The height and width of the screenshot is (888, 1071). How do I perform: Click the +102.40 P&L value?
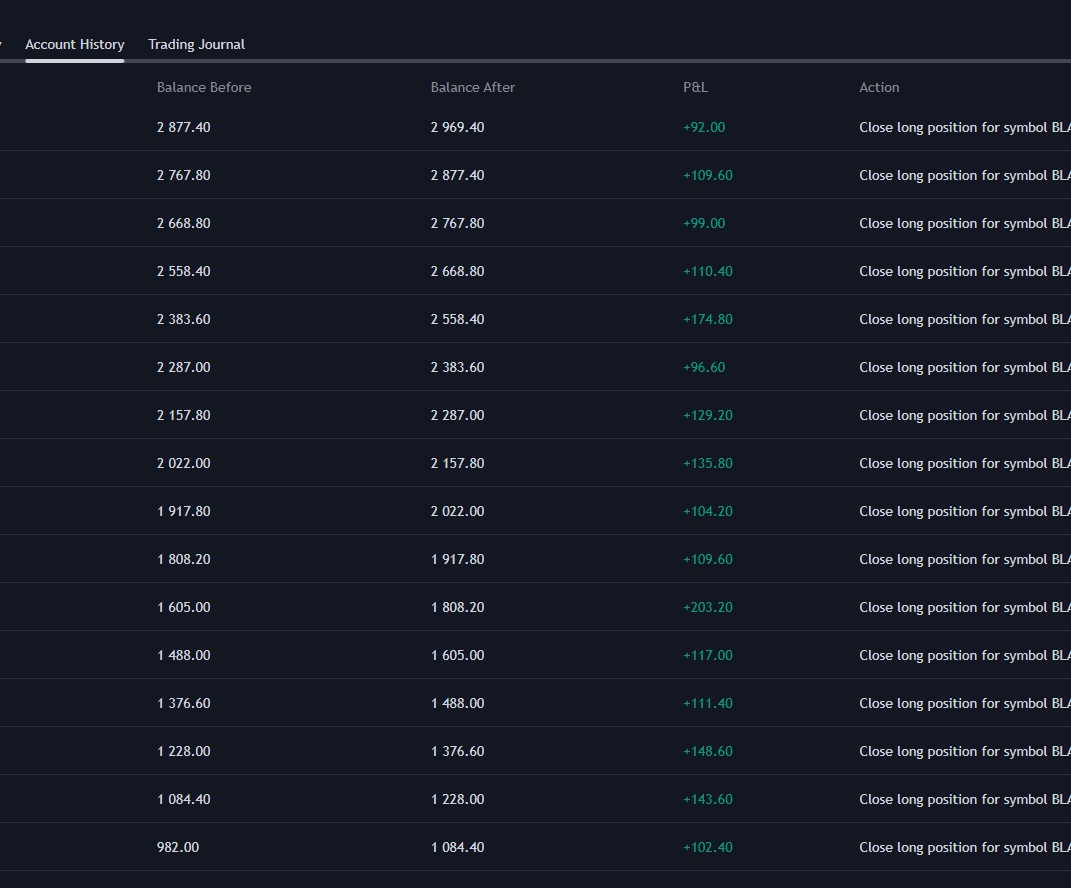click(x=707, y=847)
